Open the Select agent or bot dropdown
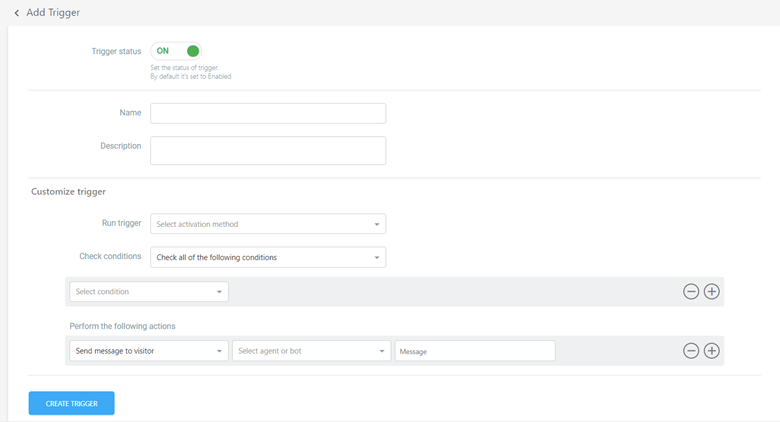 tap(311, 351)
